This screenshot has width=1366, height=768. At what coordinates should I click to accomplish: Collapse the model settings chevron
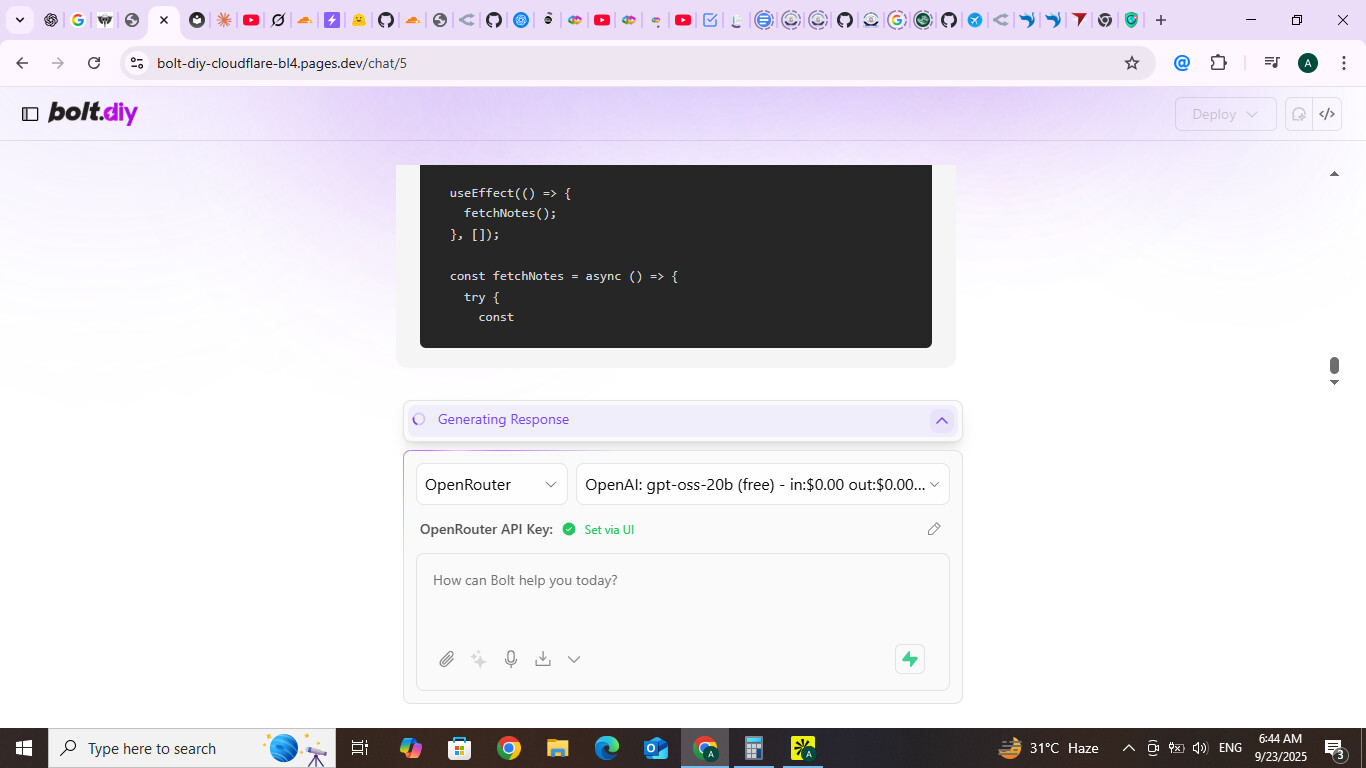[x=574, y=659]
